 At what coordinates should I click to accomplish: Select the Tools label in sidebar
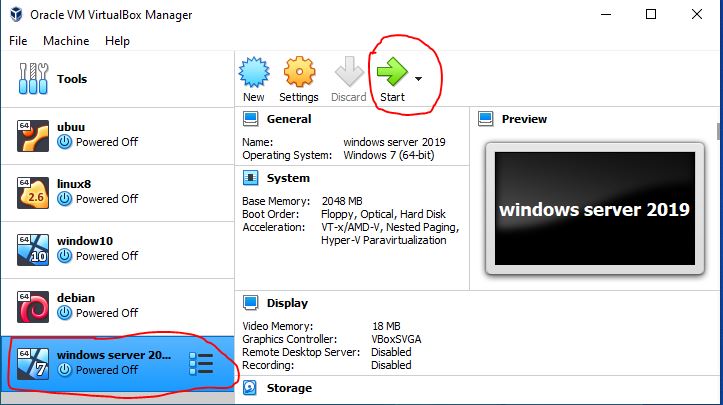click(x=72, y=79)
